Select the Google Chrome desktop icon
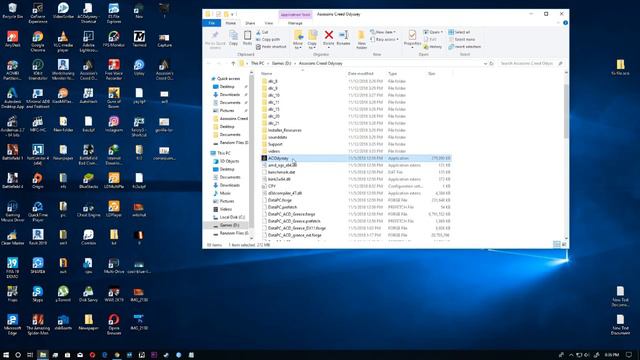Viewport: 640px width, 360px height. click(x=38, y=42)
